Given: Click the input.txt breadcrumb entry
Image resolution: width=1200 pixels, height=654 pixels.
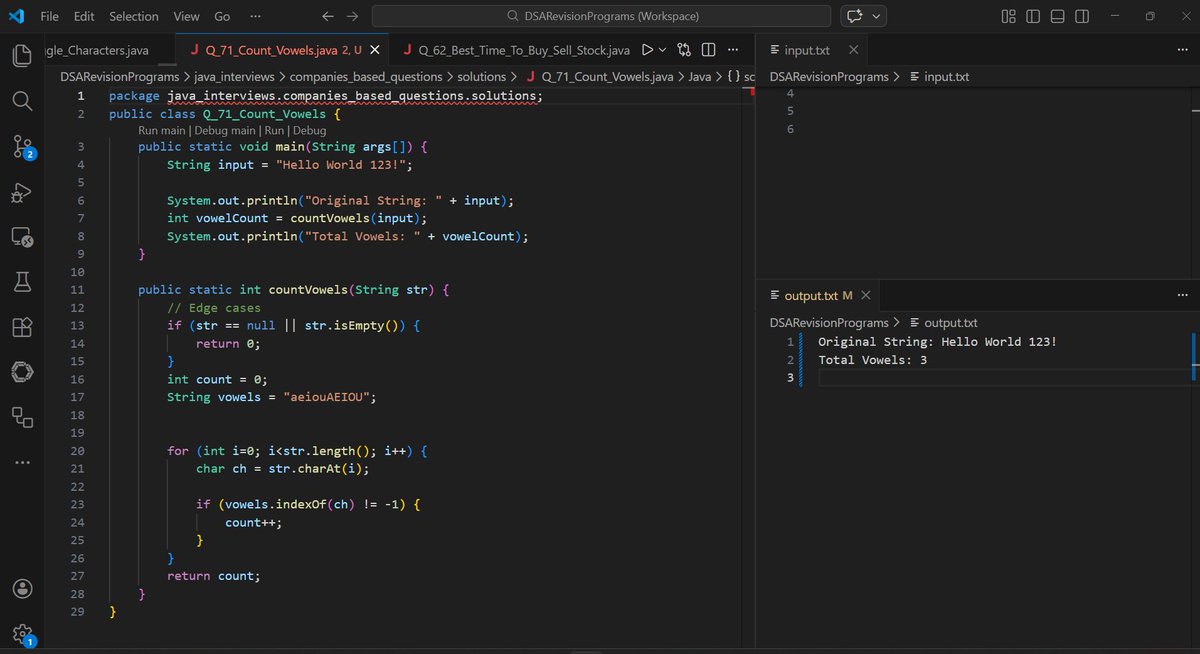Looking at the screenshot, I should 938,76.
